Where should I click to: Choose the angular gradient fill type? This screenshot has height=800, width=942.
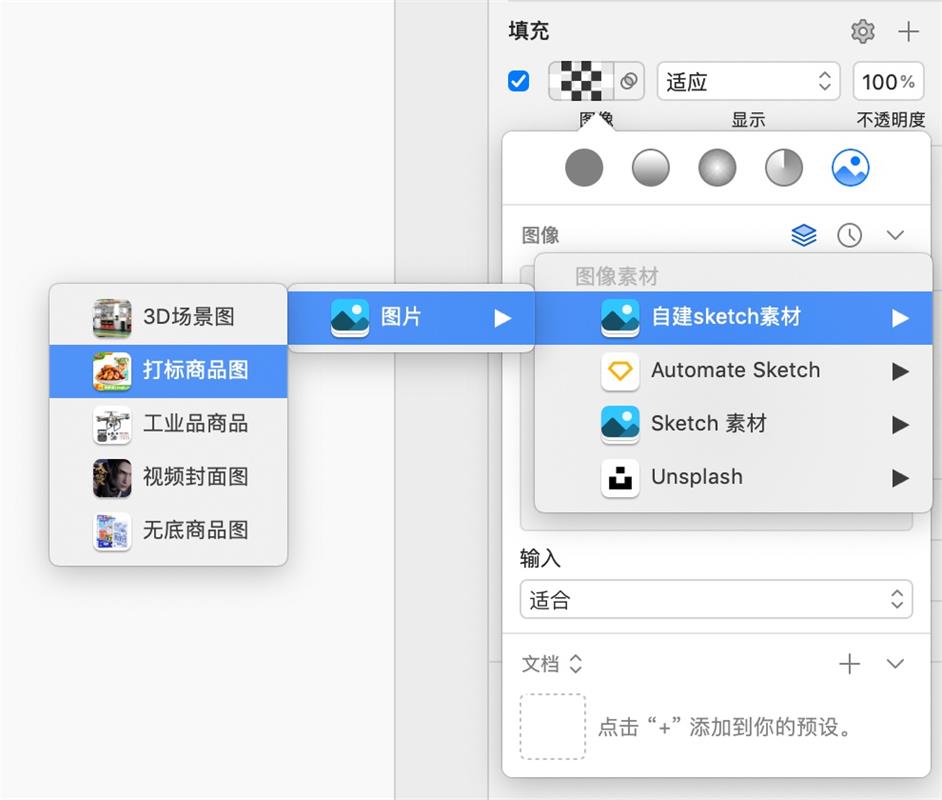click(783, 167)
